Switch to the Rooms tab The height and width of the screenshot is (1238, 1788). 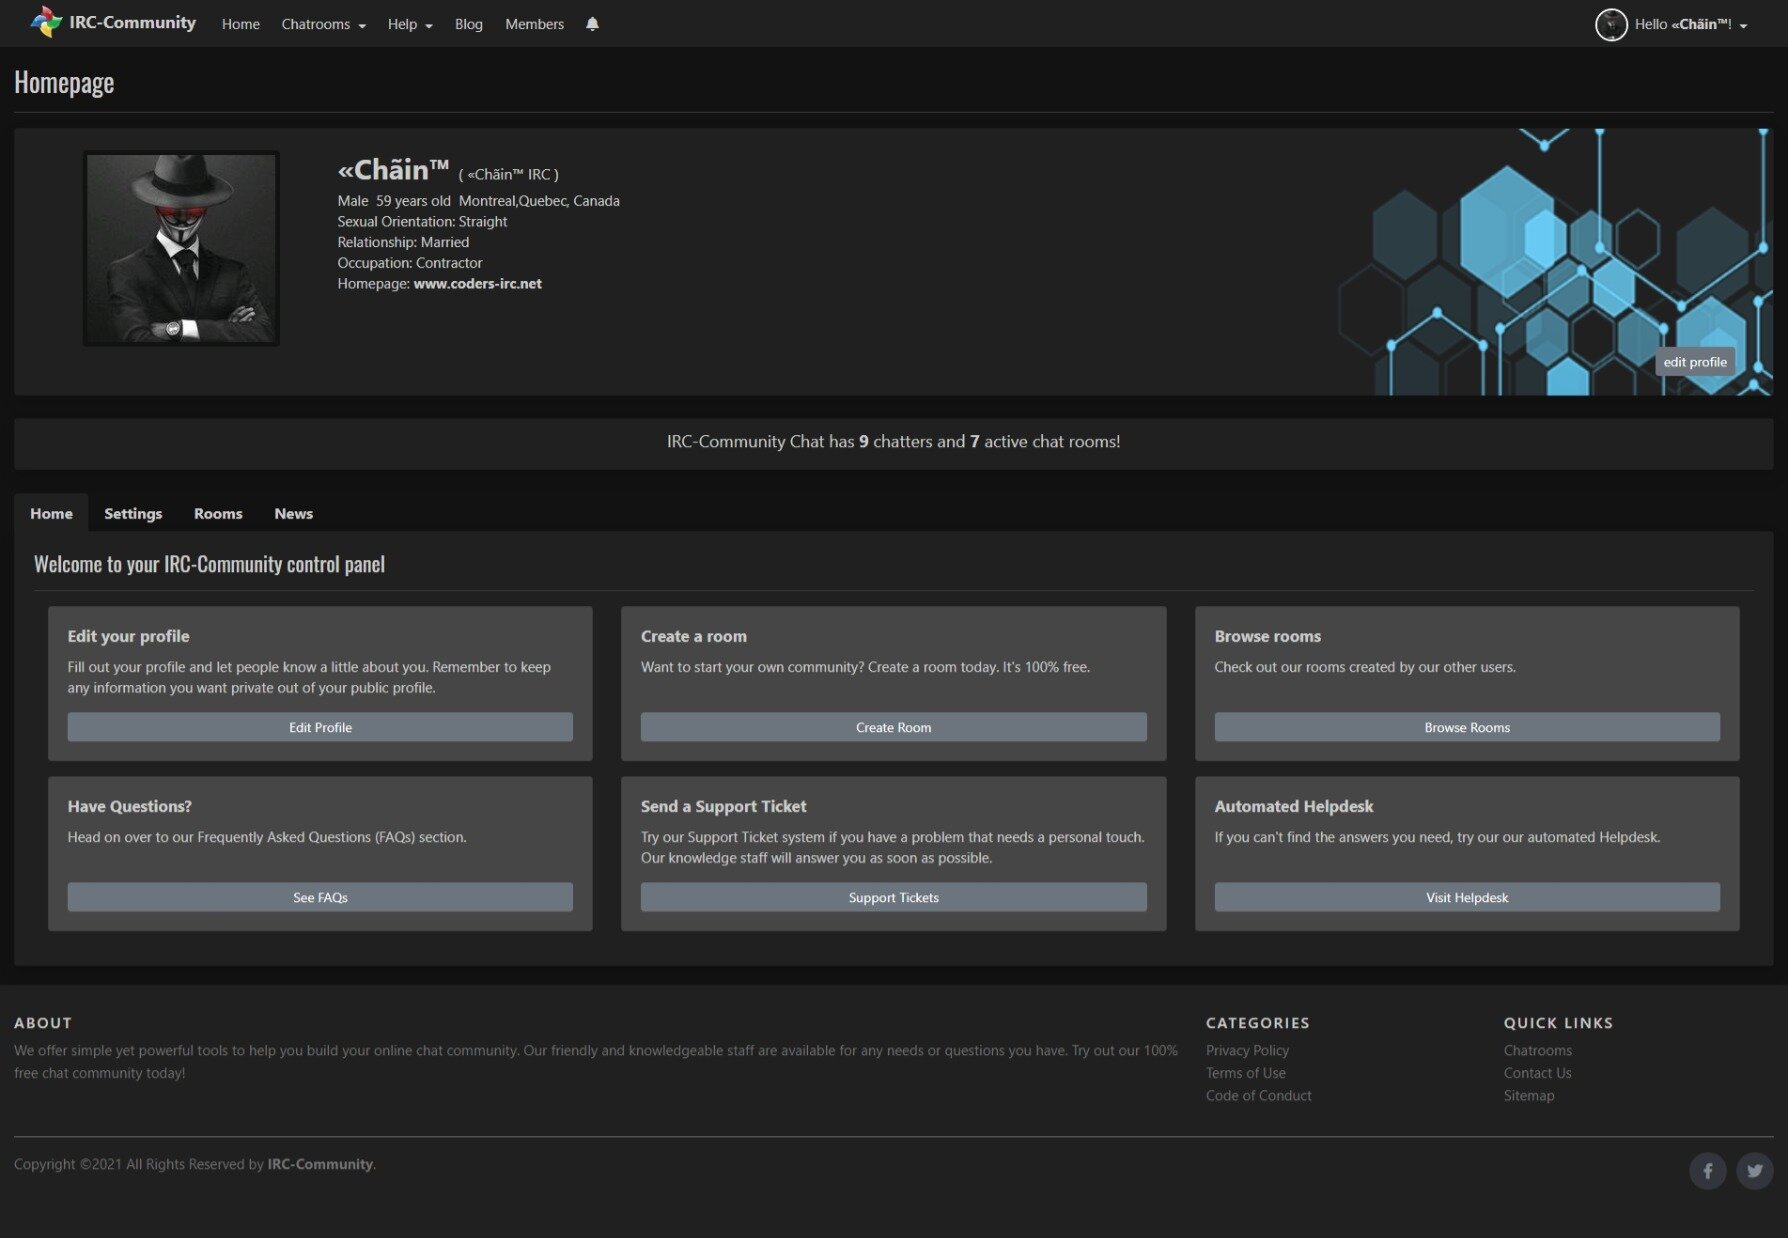(x=218, y=513)
